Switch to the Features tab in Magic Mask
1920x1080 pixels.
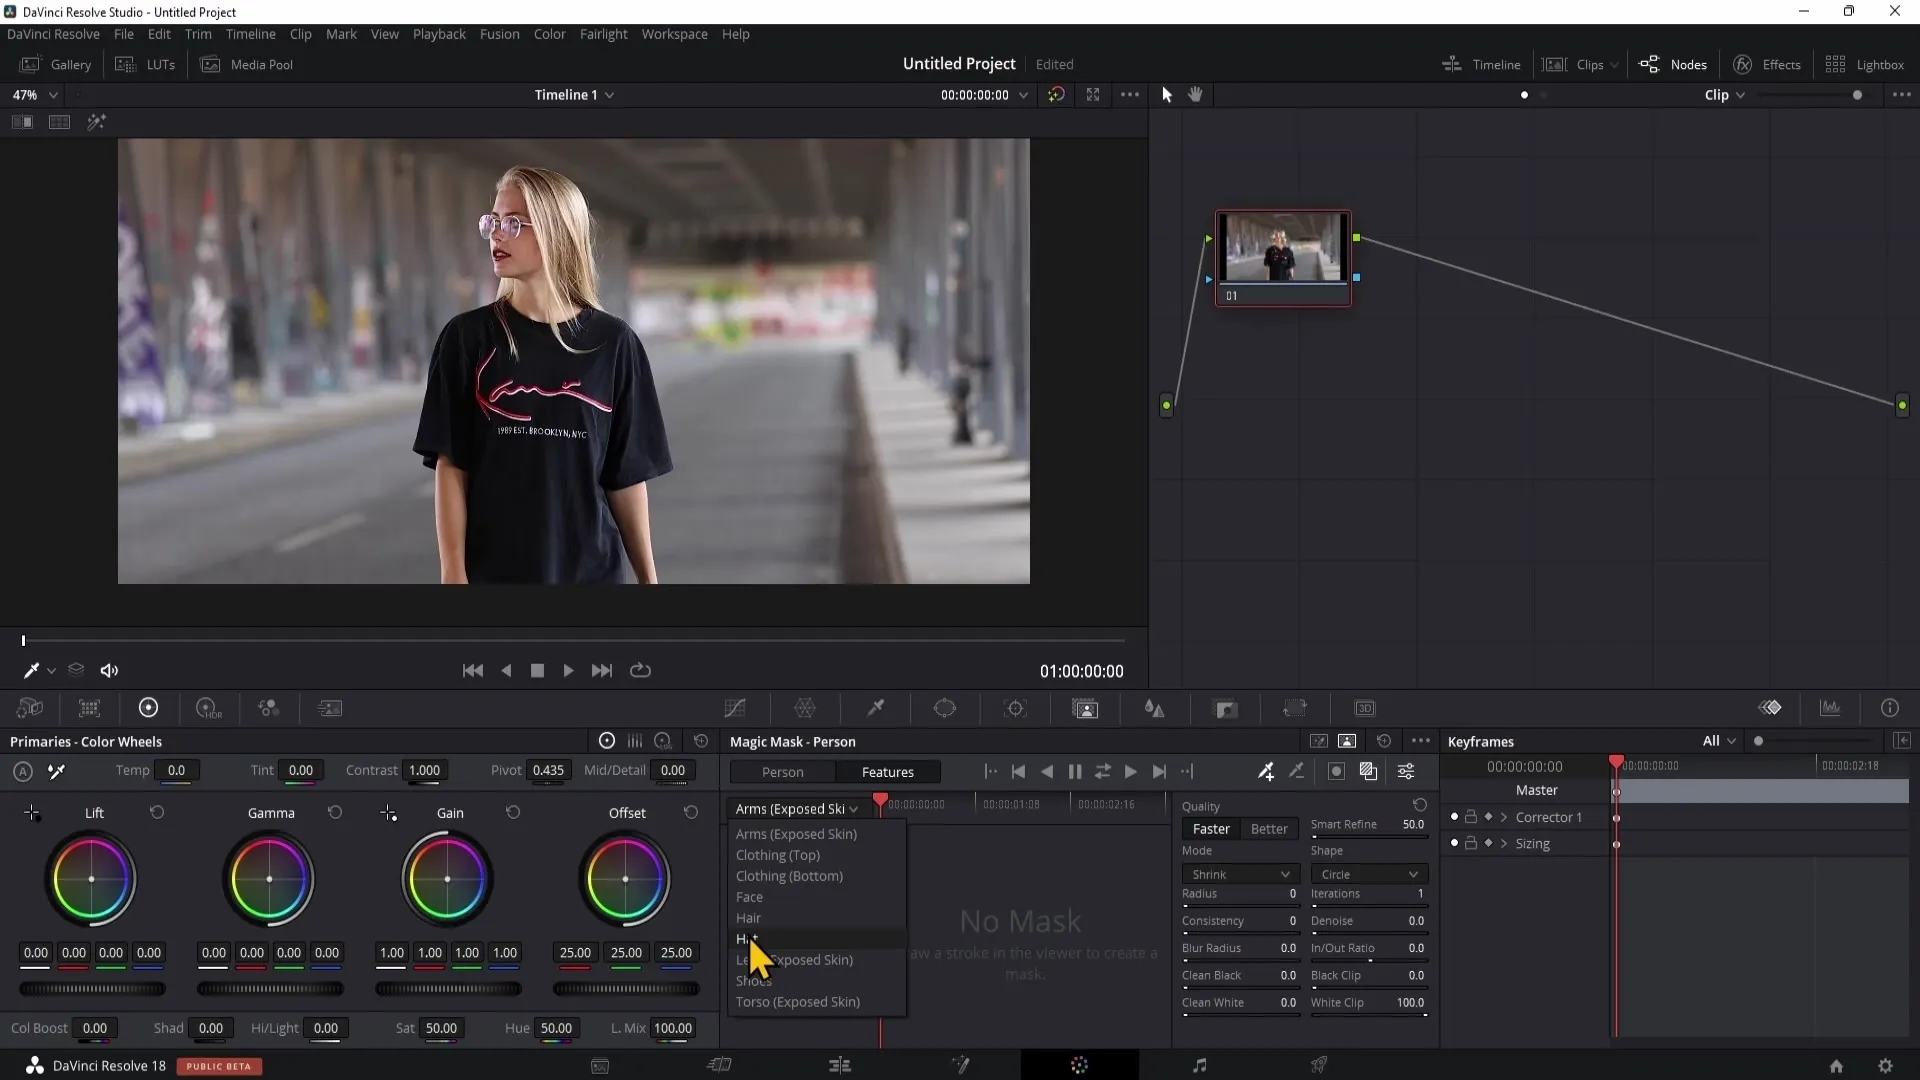[886, 771]
